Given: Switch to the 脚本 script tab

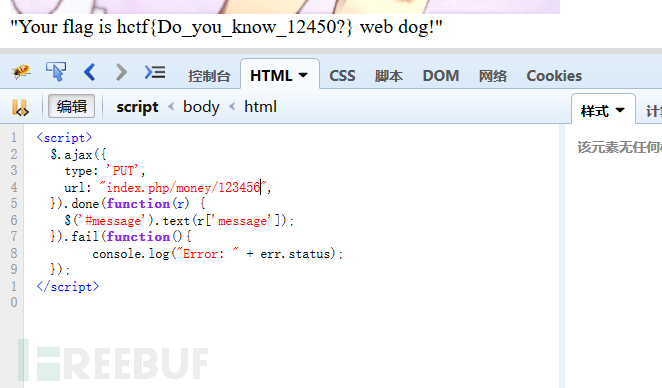Looking at the screenshot, I should point(388,76).
